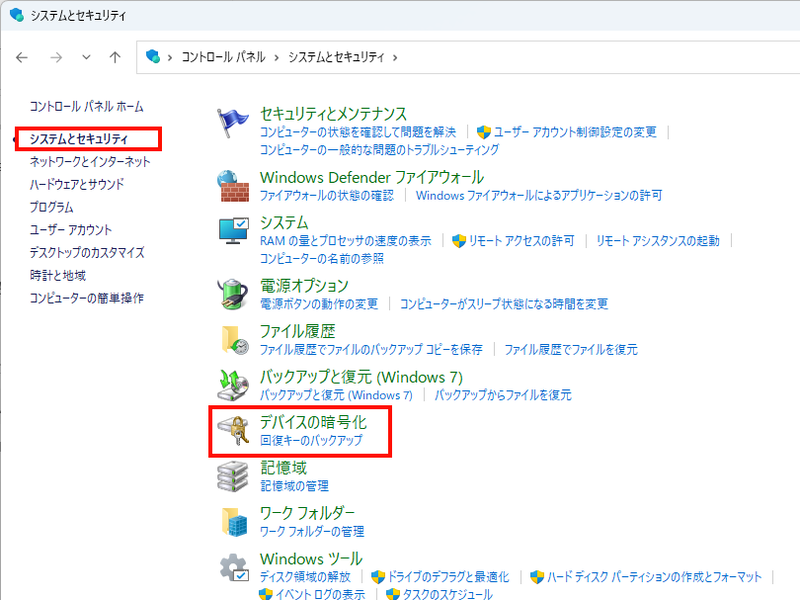800x600 pixels.
Task: Select デスクトップのカスタマイズ in the sidebar
Action: pos(87,253)
